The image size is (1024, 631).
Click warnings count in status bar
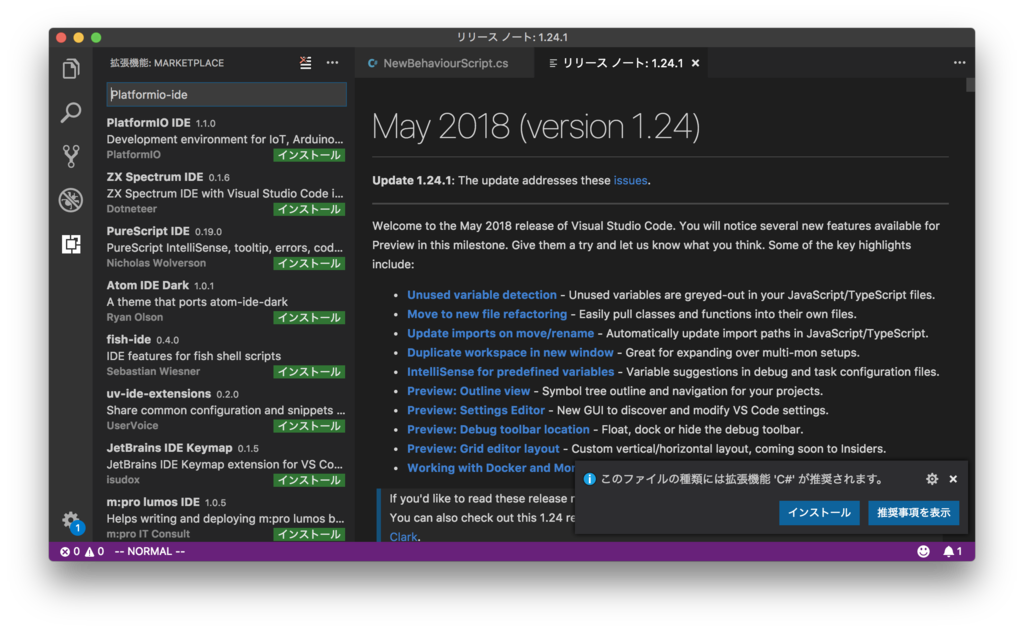tap(94, 551)
